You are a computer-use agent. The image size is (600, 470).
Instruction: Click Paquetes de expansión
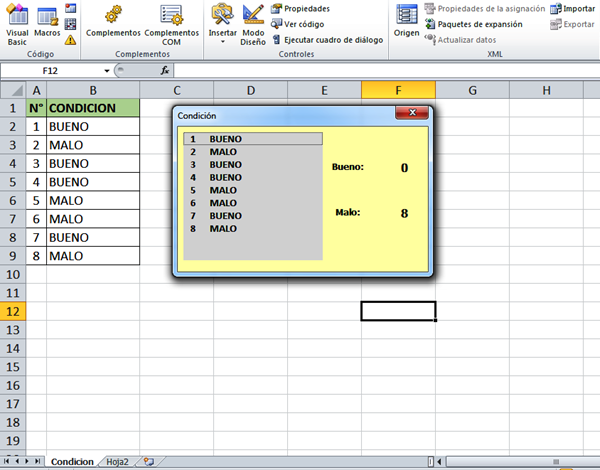point(474,24)
